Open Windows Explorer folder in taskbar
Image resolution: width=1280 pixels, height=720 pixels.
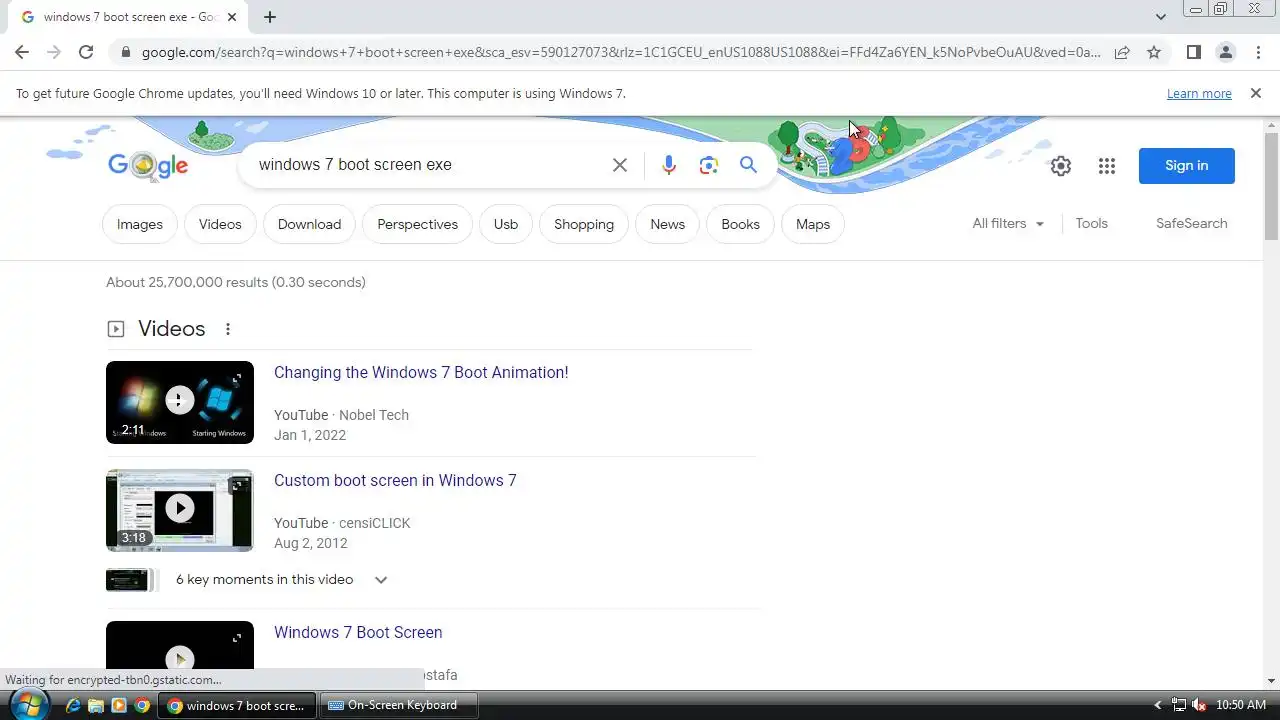click(96, 705)
